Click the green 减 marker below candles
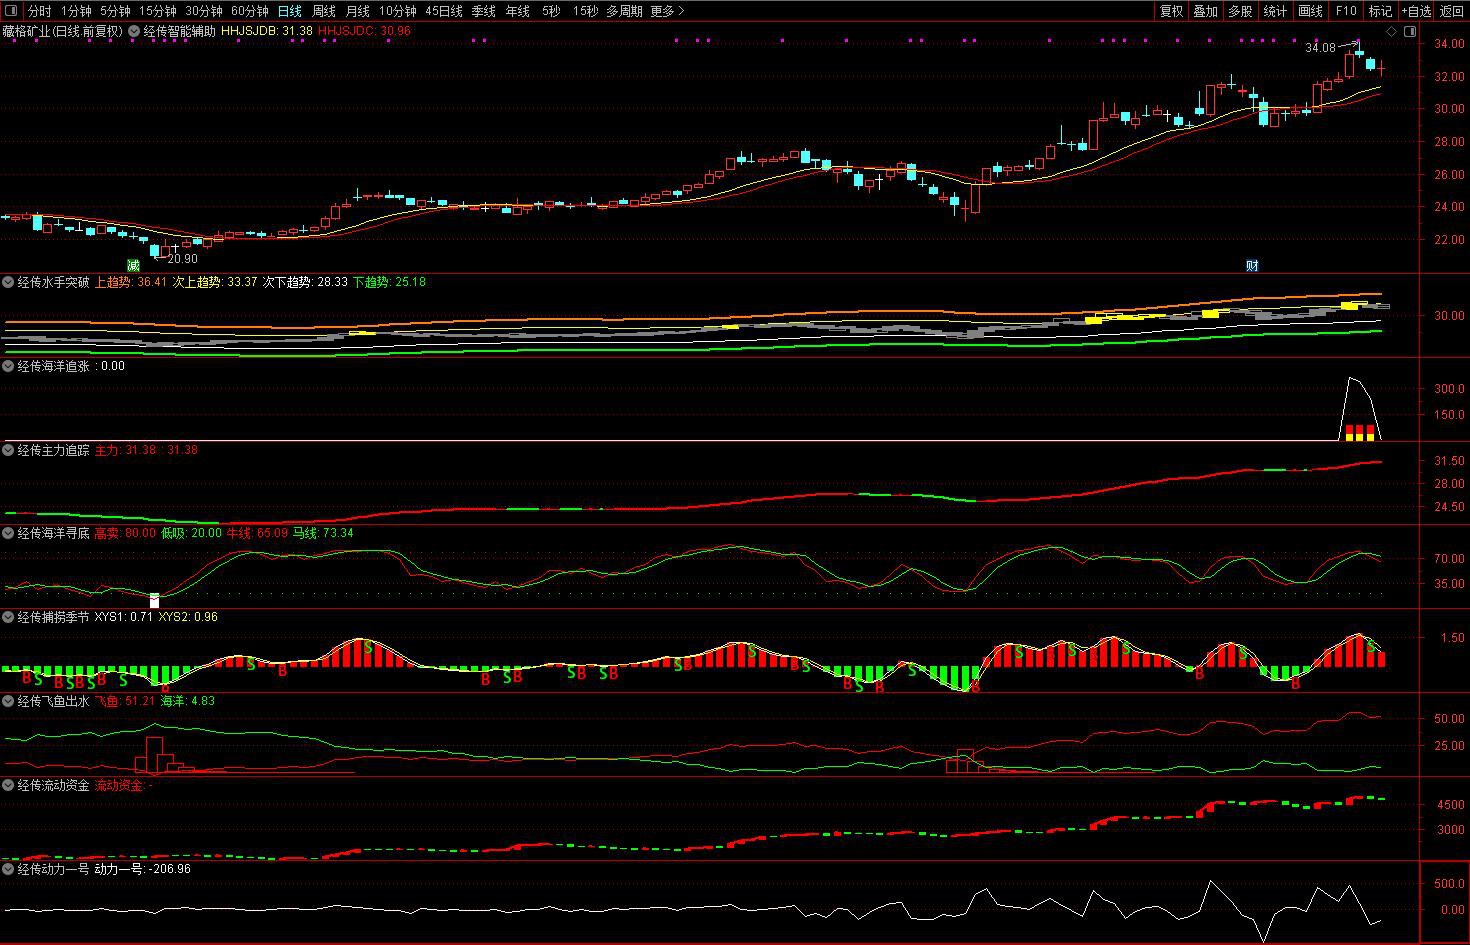Screen dimensions: 1470x945 [133, 265]
